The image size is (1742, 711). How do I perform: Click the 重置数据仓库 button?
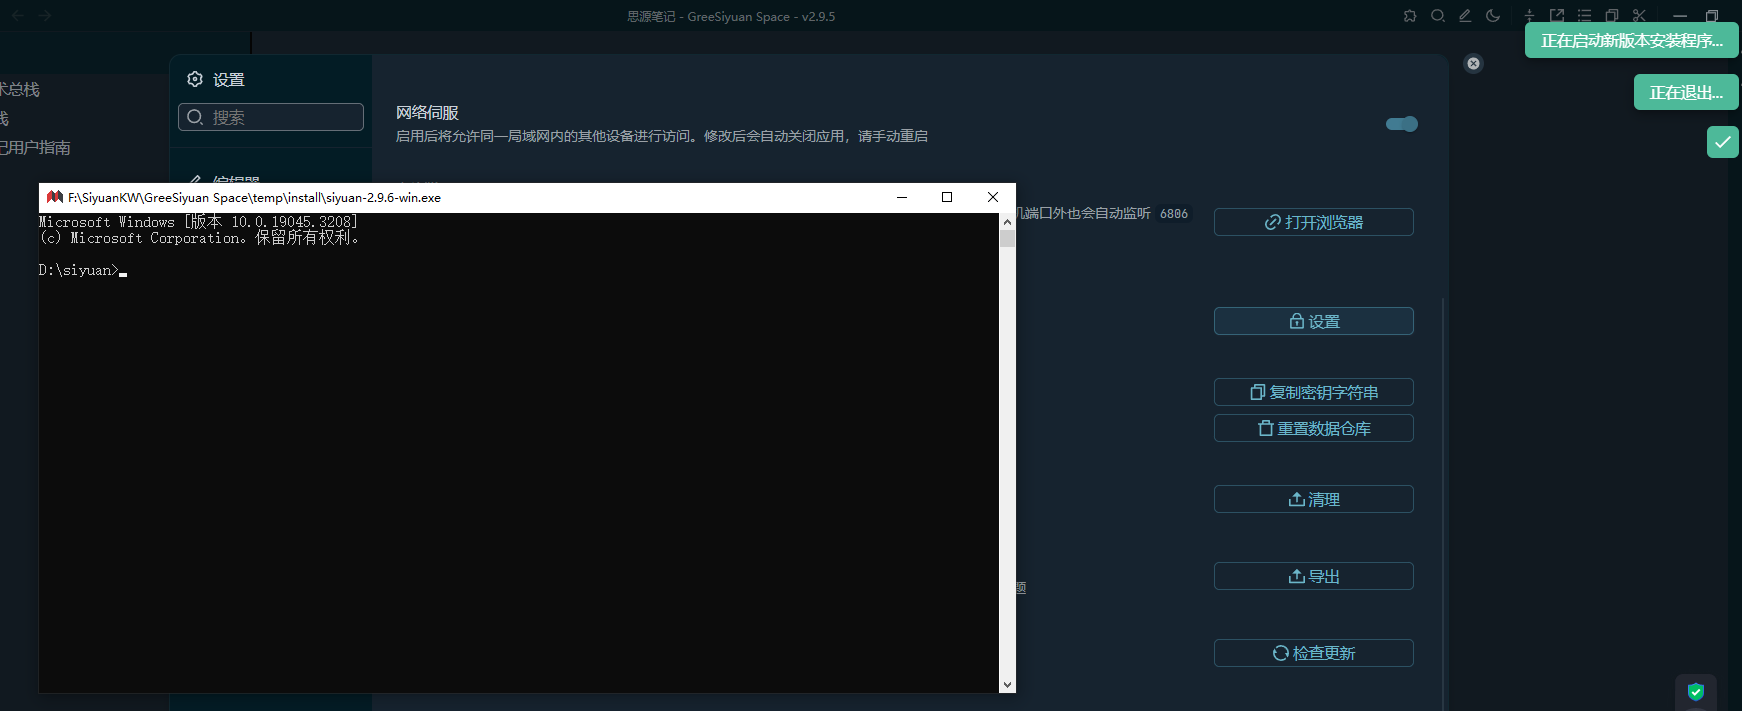[x=1313, y=428]
